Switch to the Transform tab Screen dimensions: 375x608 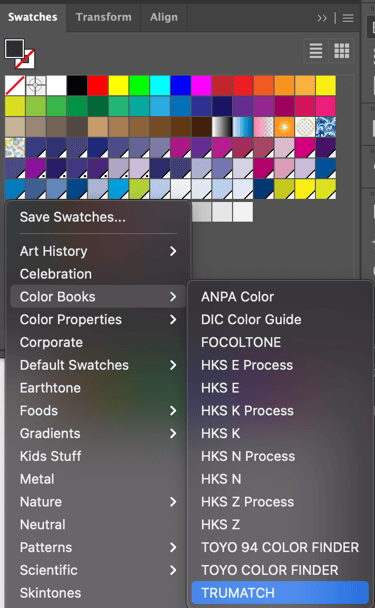click(104, 17)
